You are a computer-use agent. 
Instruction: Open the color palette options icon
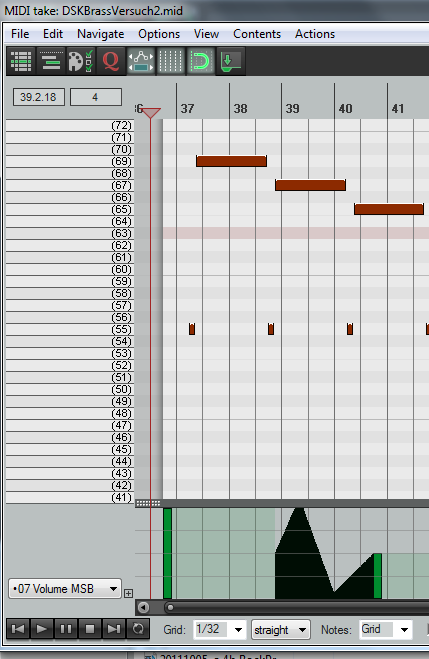(81, 61)
